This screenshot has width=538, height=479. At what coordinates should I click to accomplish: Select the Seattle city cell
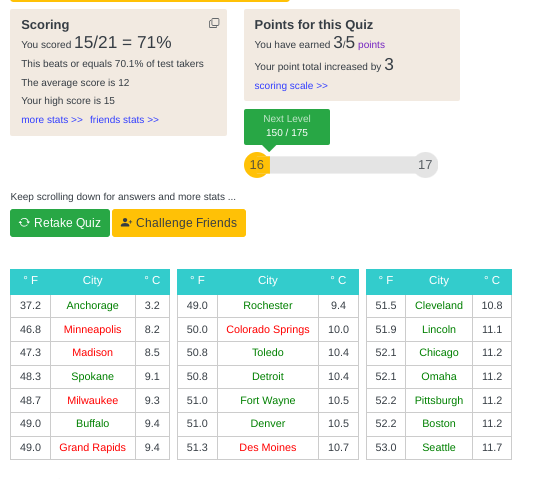439,447
